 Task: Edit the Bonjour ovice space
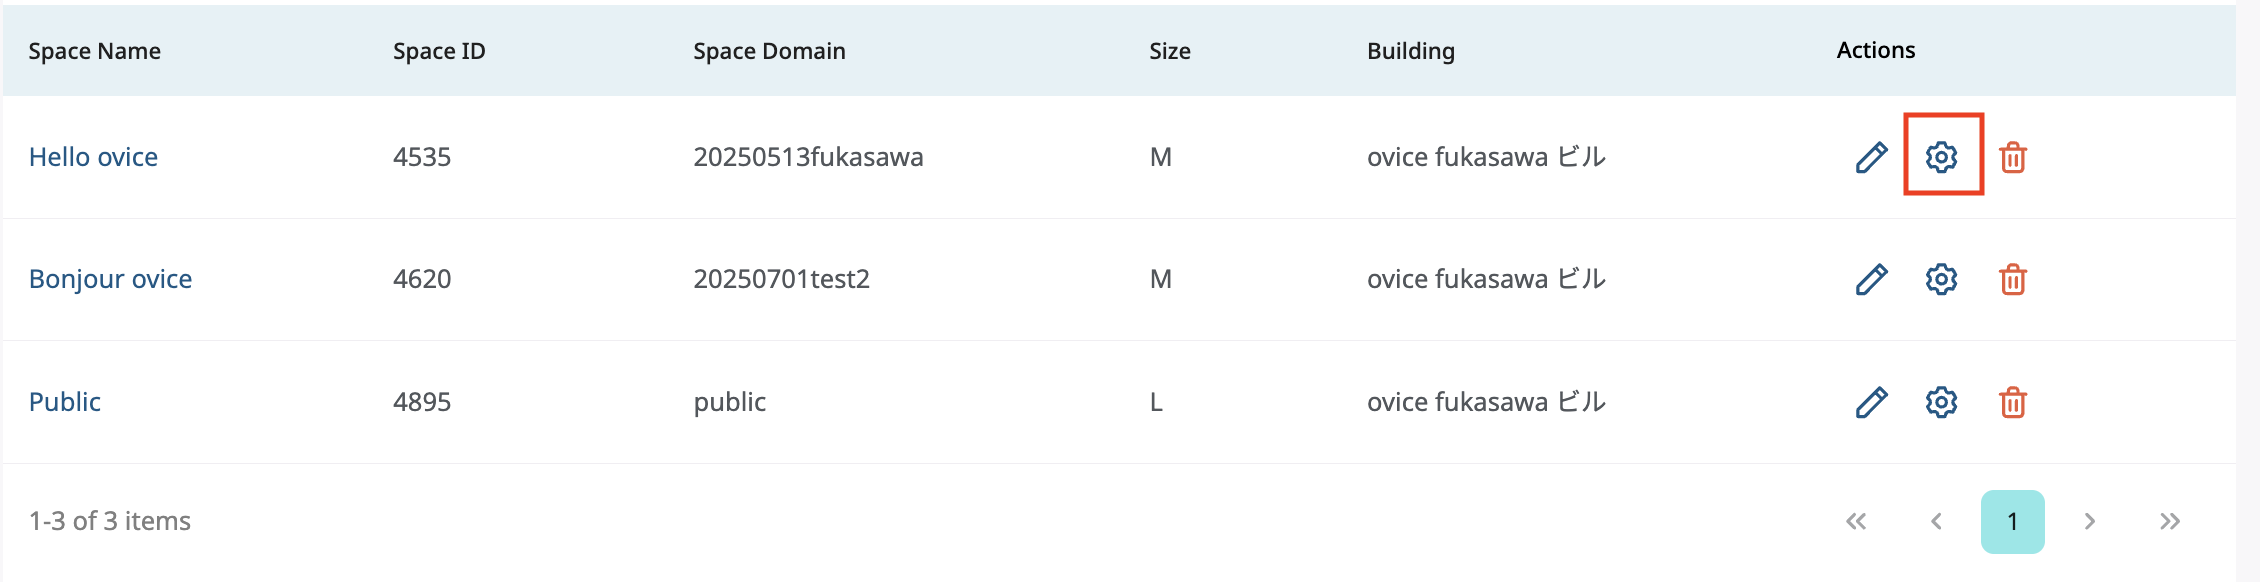click(1871, 279)
